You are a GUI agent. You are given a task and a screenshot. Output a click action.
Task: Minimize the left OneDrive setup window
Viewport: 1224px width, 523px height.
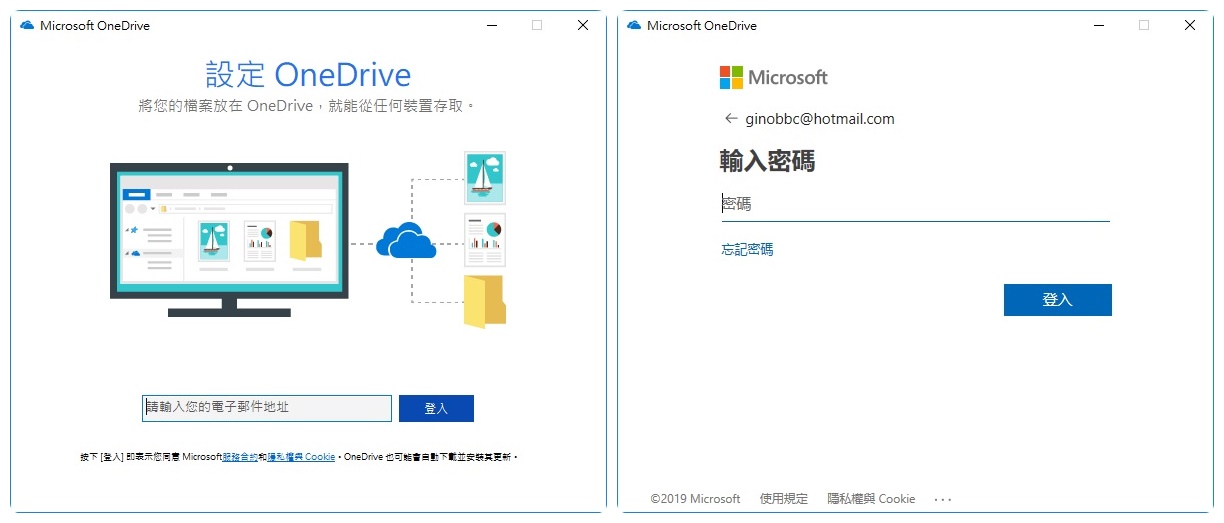491,26
